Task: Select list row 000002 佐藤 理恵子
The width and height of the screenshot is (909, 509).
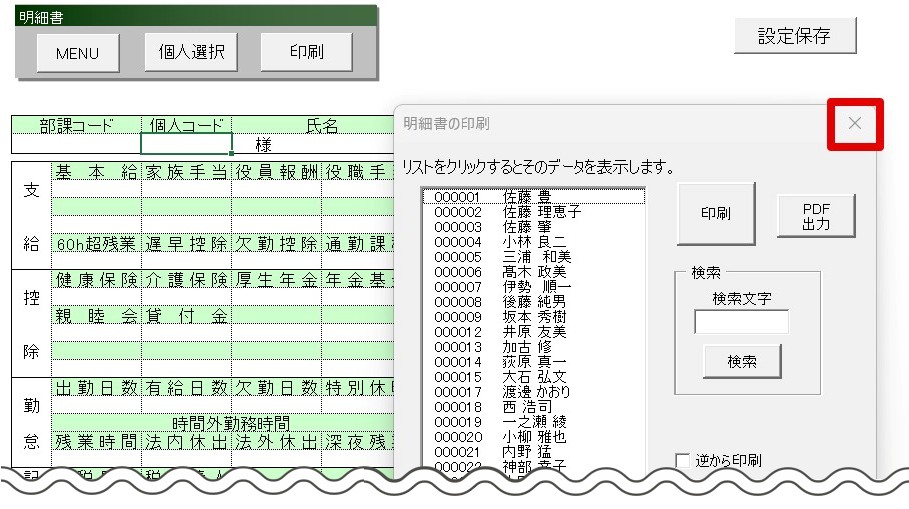Action: pos(533,212)
